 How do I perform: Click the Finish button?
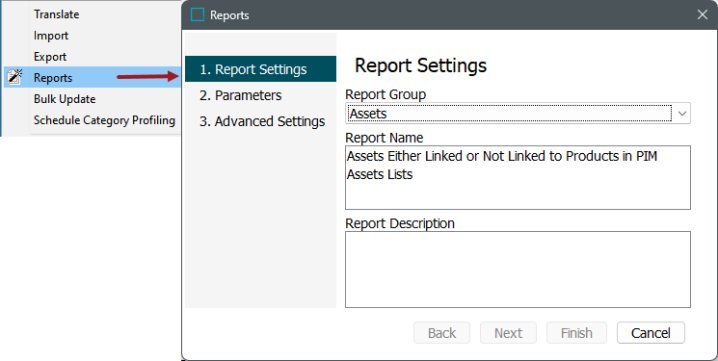pos(577,333)
